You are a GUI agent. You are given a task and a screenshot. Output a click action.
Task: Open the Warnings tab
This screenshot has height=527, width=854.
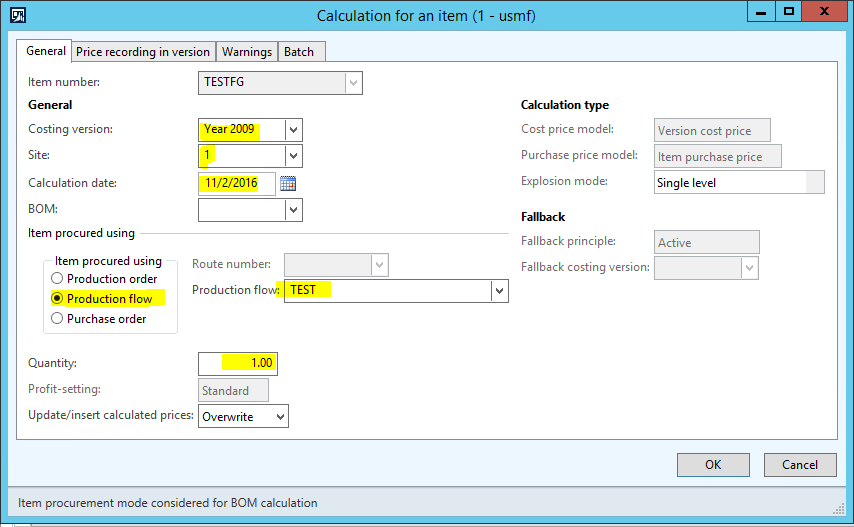(246, 52)
